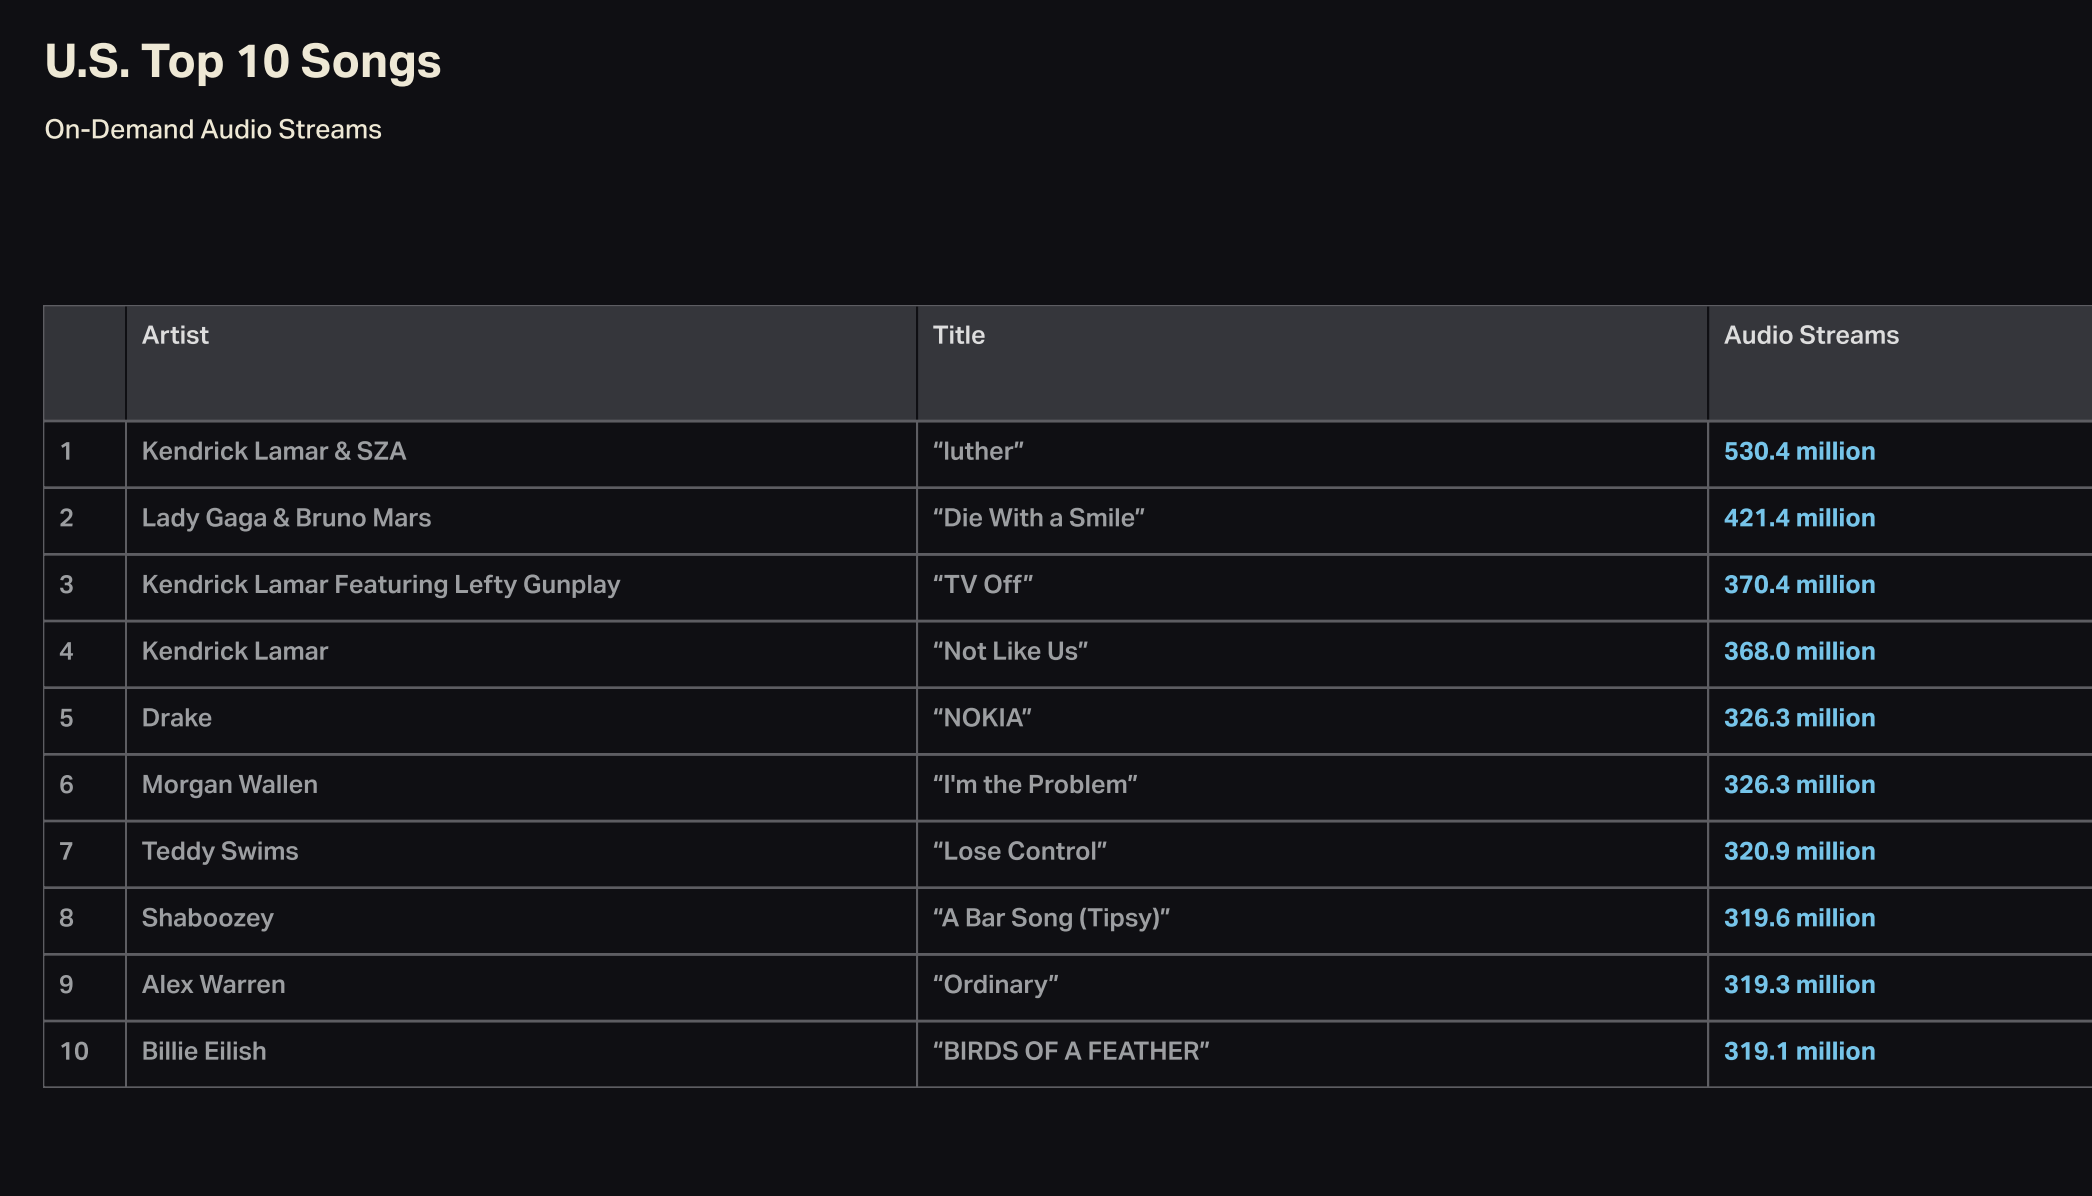The image size is (2092, 1196).
Task: Click the song title "luther"
Action: click(978, 452)
